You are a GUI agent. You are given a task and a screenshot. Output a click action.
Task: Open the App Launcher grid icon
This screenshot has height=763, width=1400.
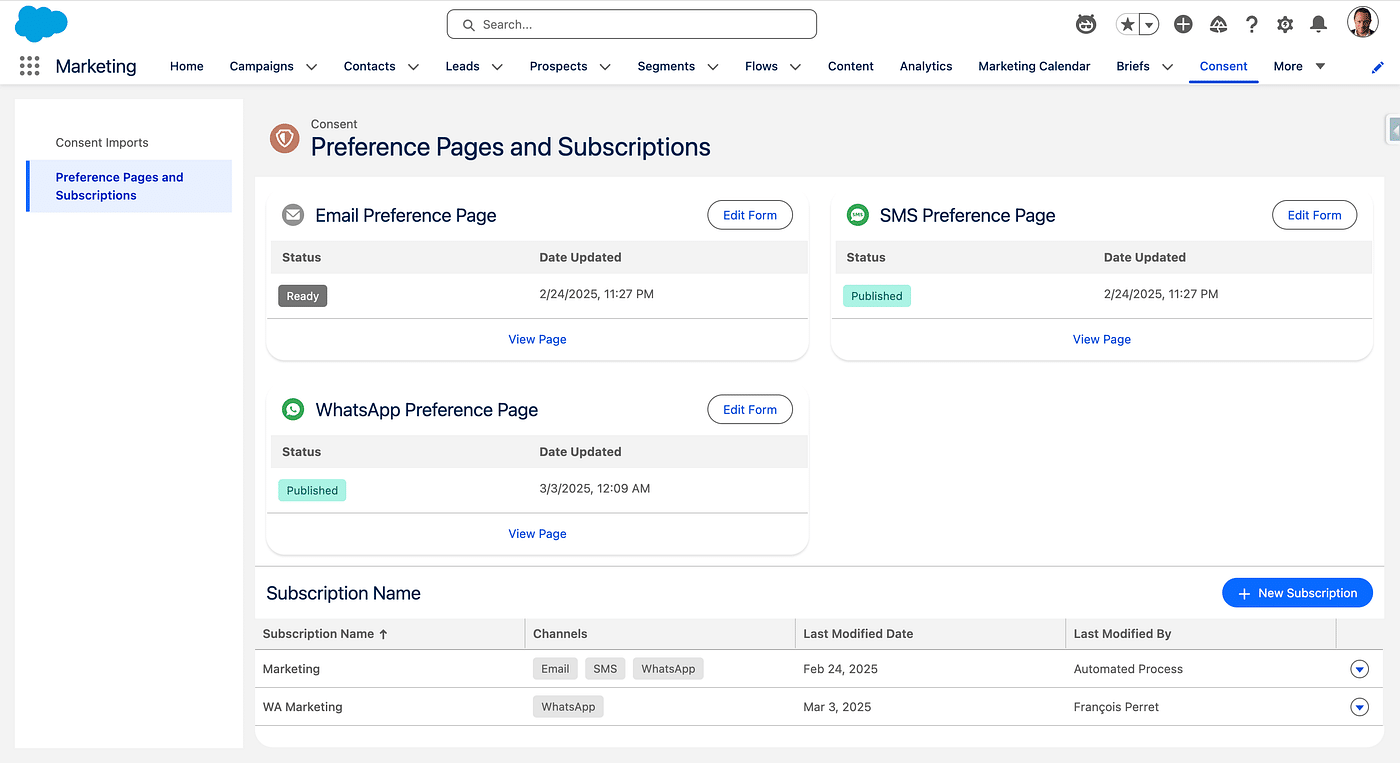pyautogui.click(x=29, y=66)
